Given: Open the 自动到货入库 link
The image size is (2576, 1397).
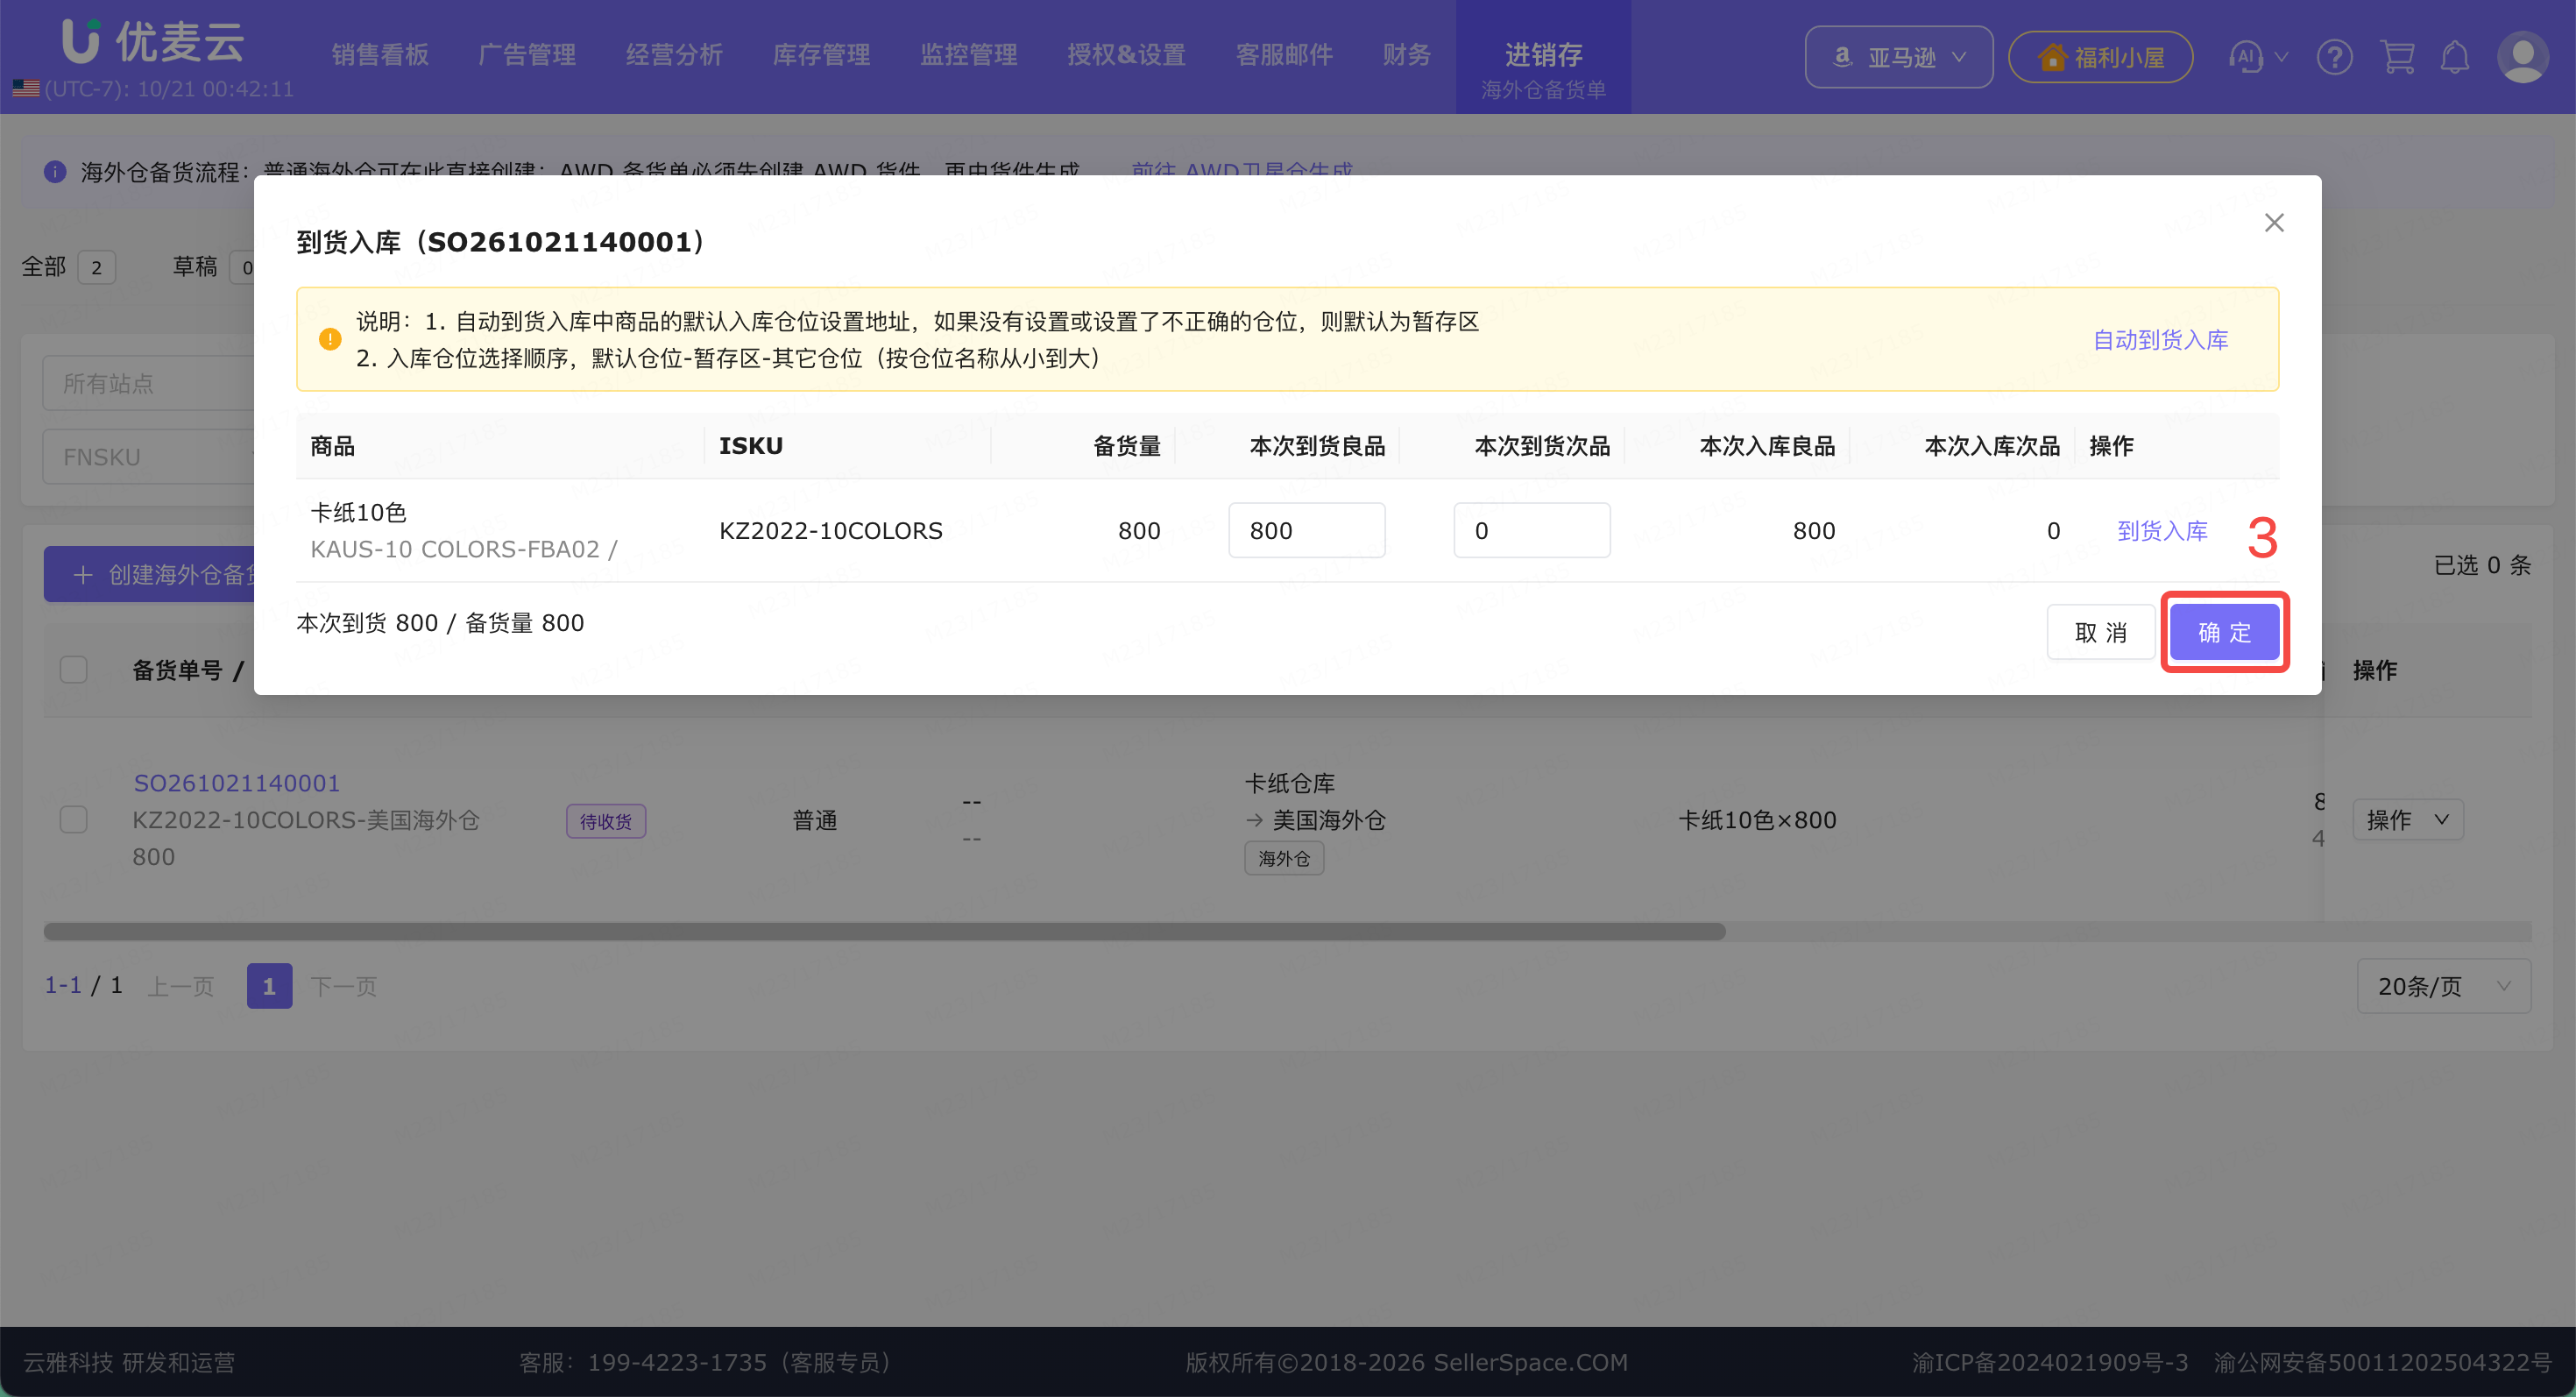Looking at the screenshot, I should point(2160,340).
